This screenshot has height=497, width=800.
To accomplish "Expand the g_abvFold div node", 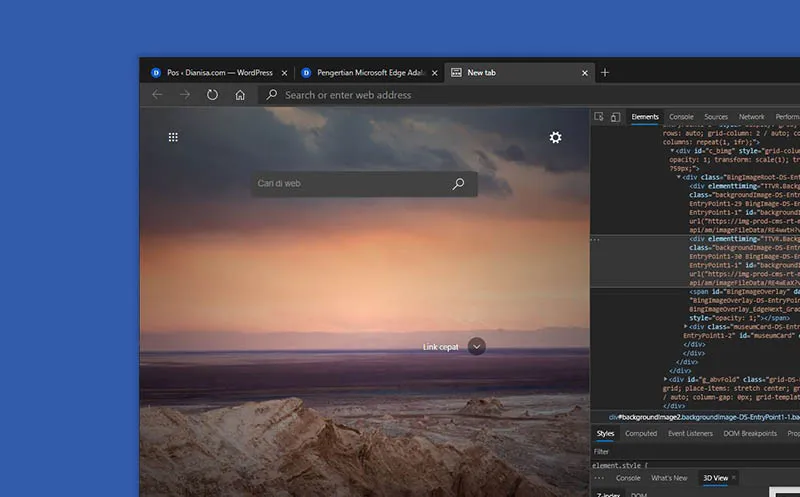I will coord(666,380).
